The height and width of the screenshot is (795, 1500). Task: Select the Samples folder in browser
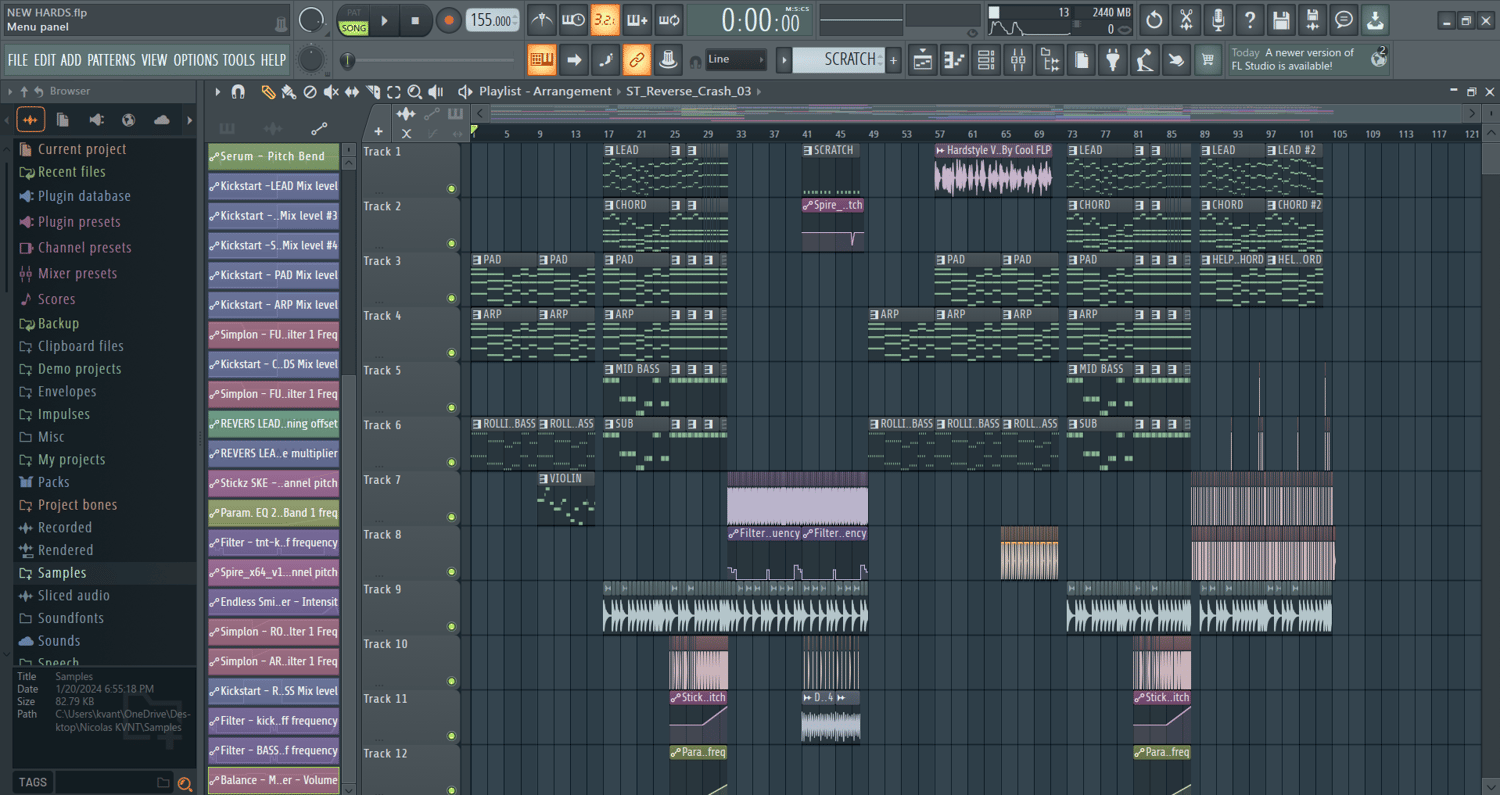62,573
